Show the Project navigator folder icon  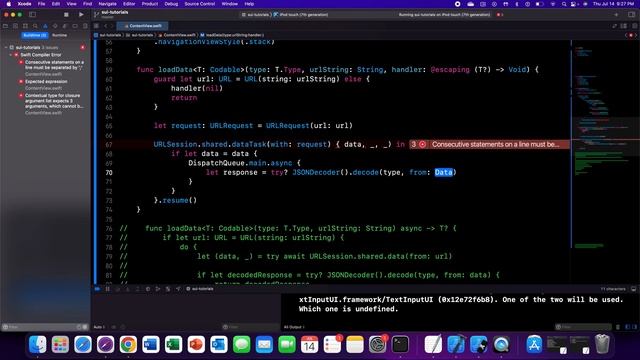(5, 26)
